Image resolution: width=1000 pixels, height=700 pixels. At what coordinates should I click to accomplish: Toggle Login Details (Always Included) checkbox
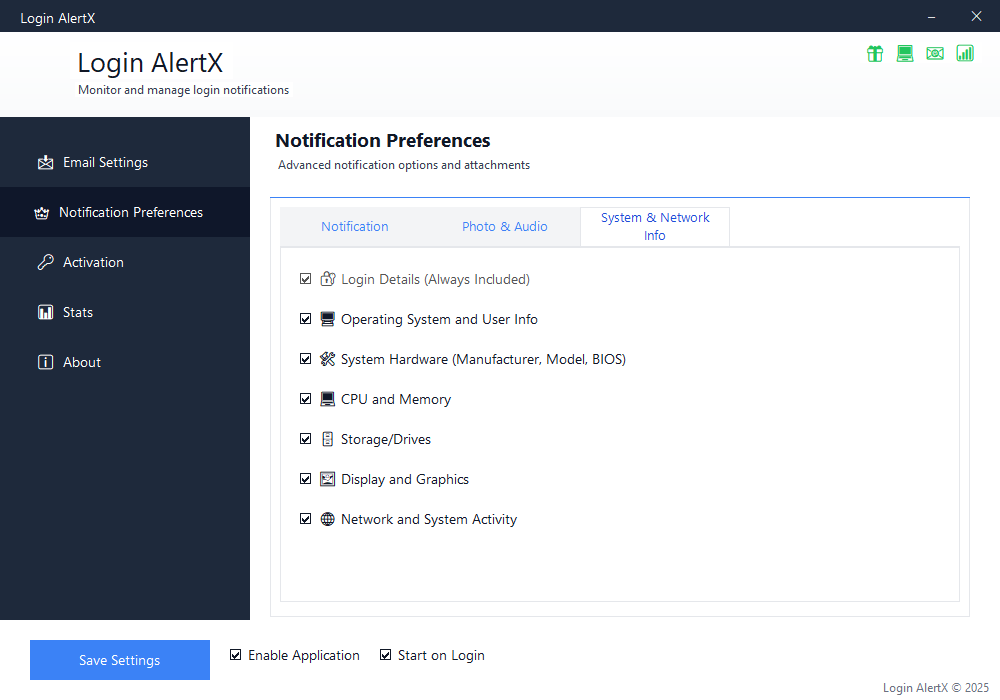click(305, 279)
